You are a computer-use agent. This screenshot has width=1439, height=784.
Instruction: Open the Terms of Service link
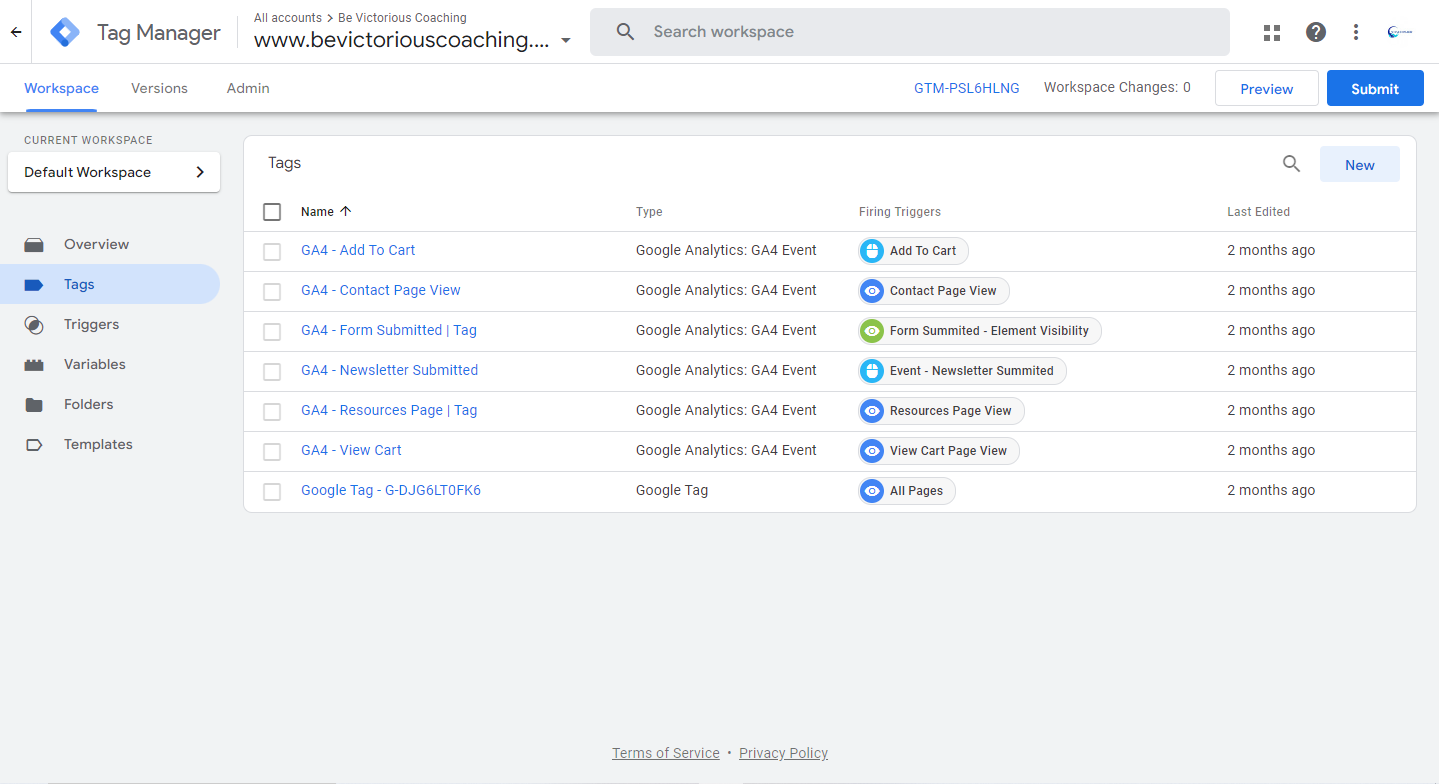point(666,753)
